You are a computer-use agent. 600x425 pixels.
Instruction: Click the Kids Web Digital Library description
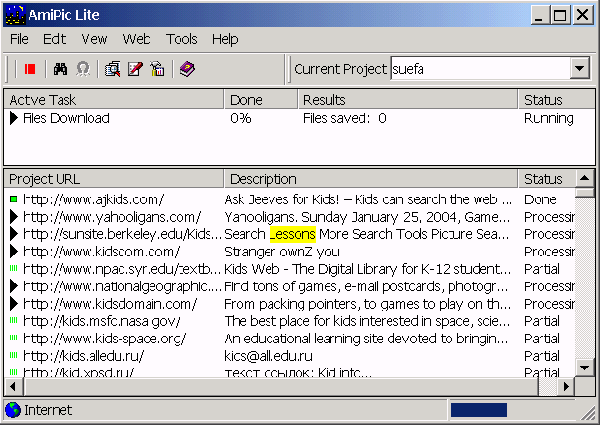point(368,269)
